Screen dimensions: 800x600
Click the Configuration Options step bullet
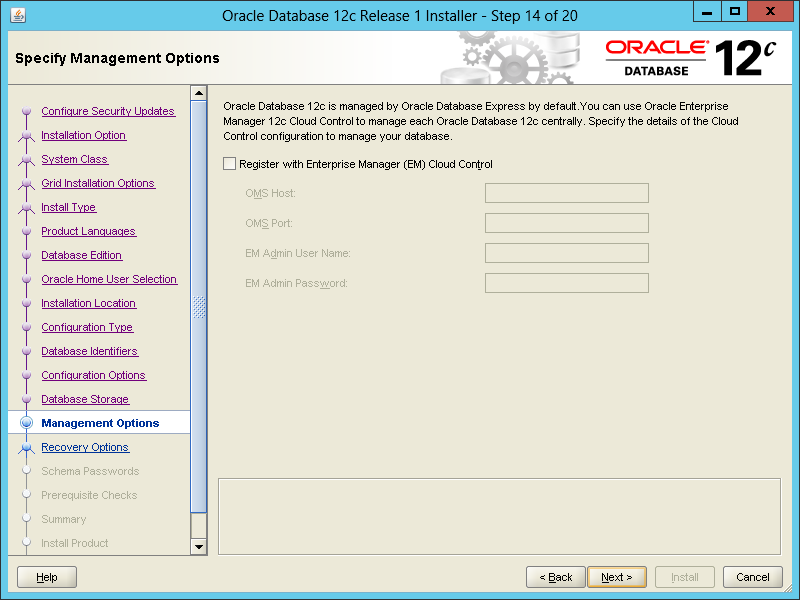[27, 375]
